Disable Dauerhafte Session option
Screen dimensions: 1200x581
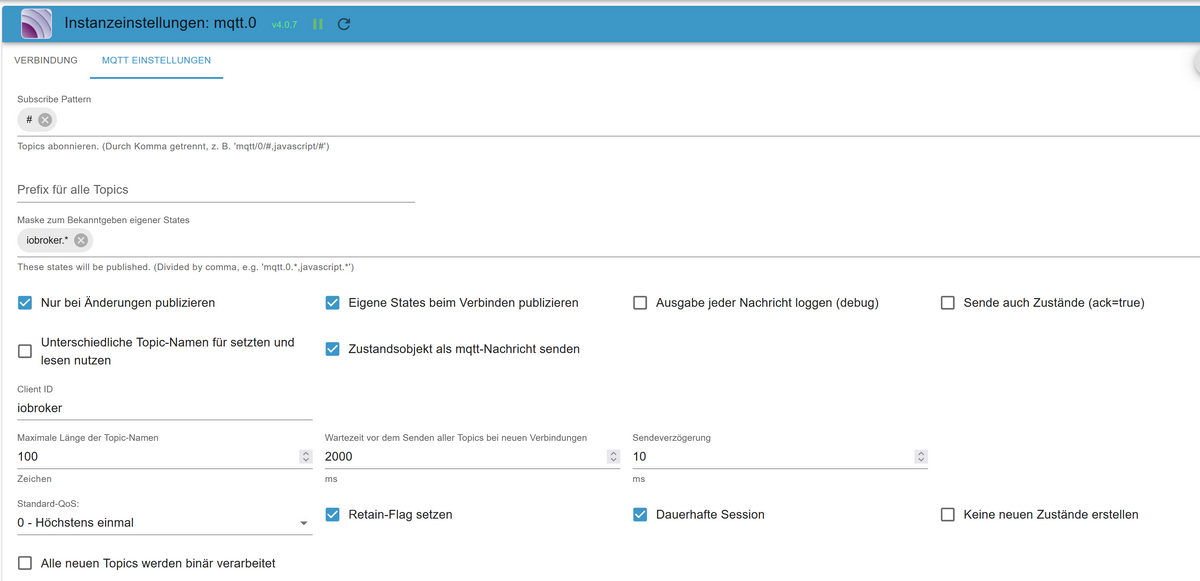640,515
